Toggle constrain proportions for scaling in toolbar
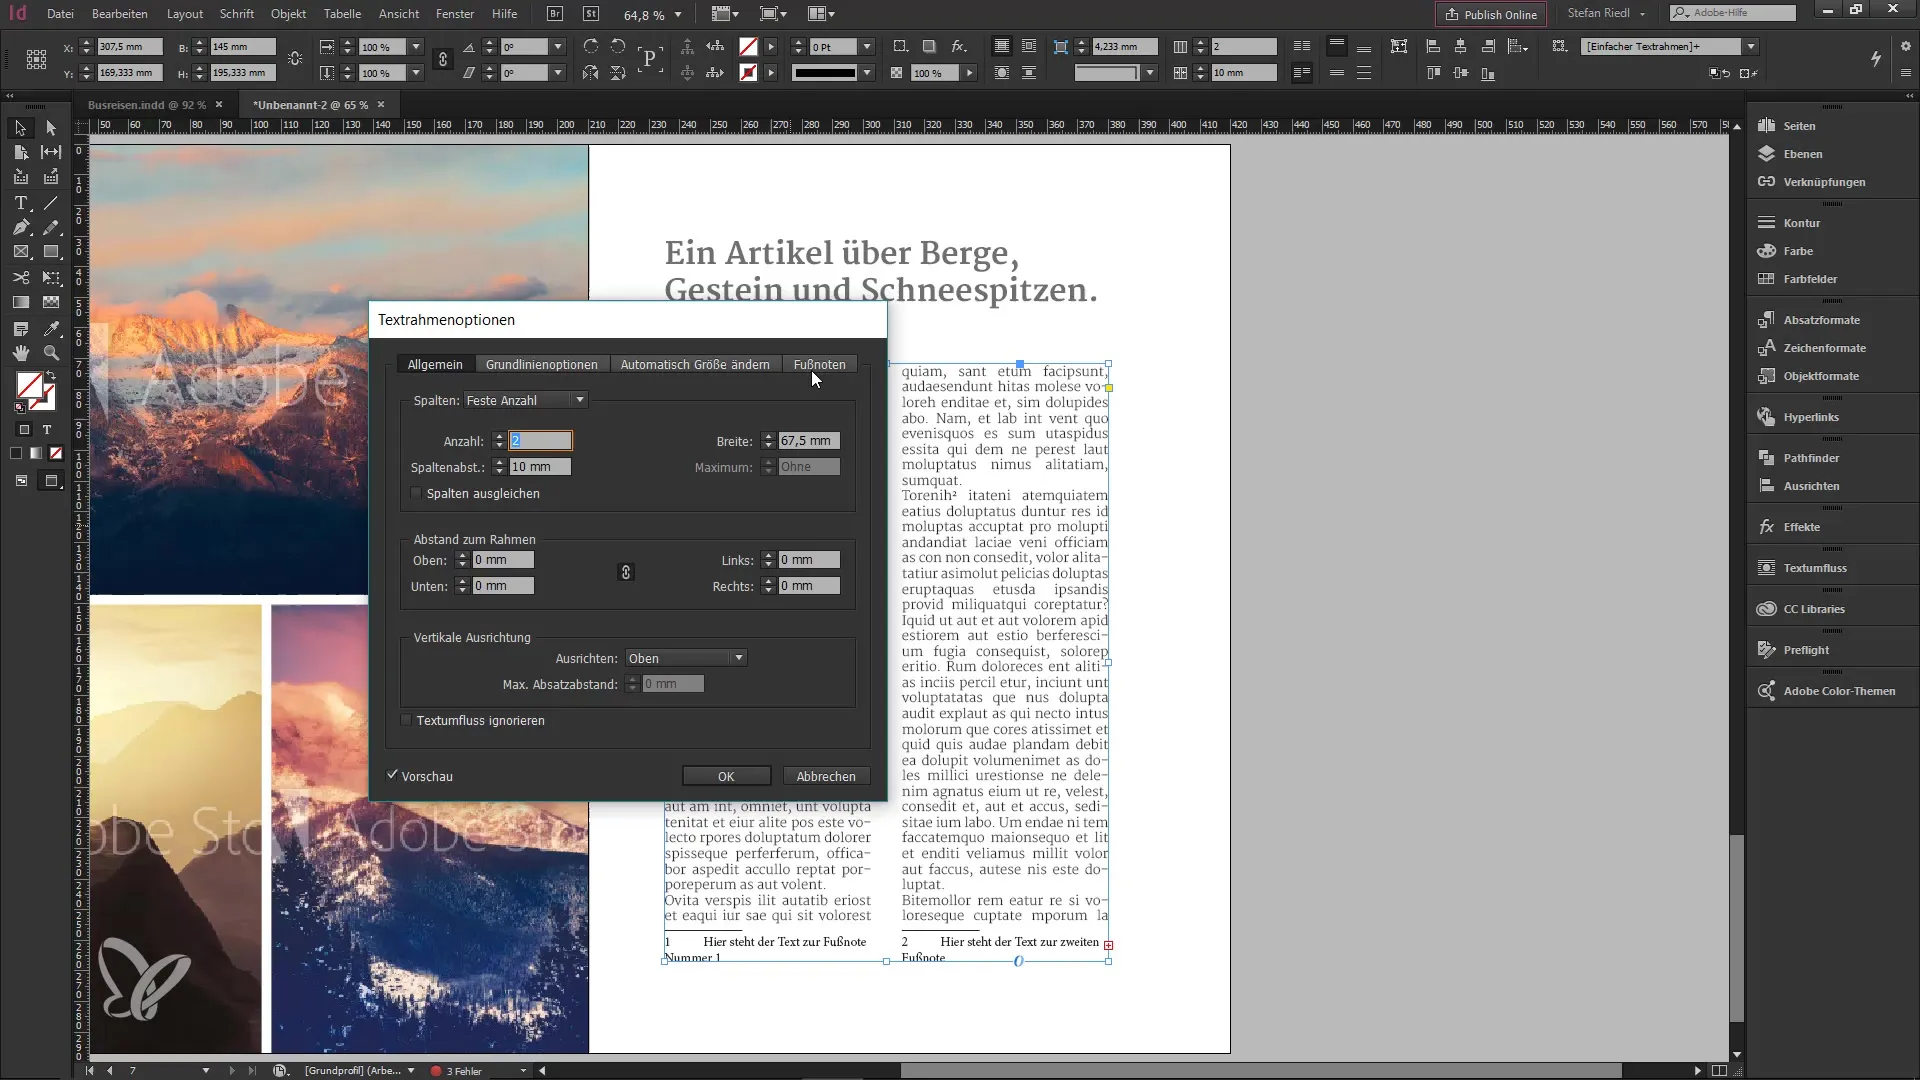 click(x=443, y=60)
